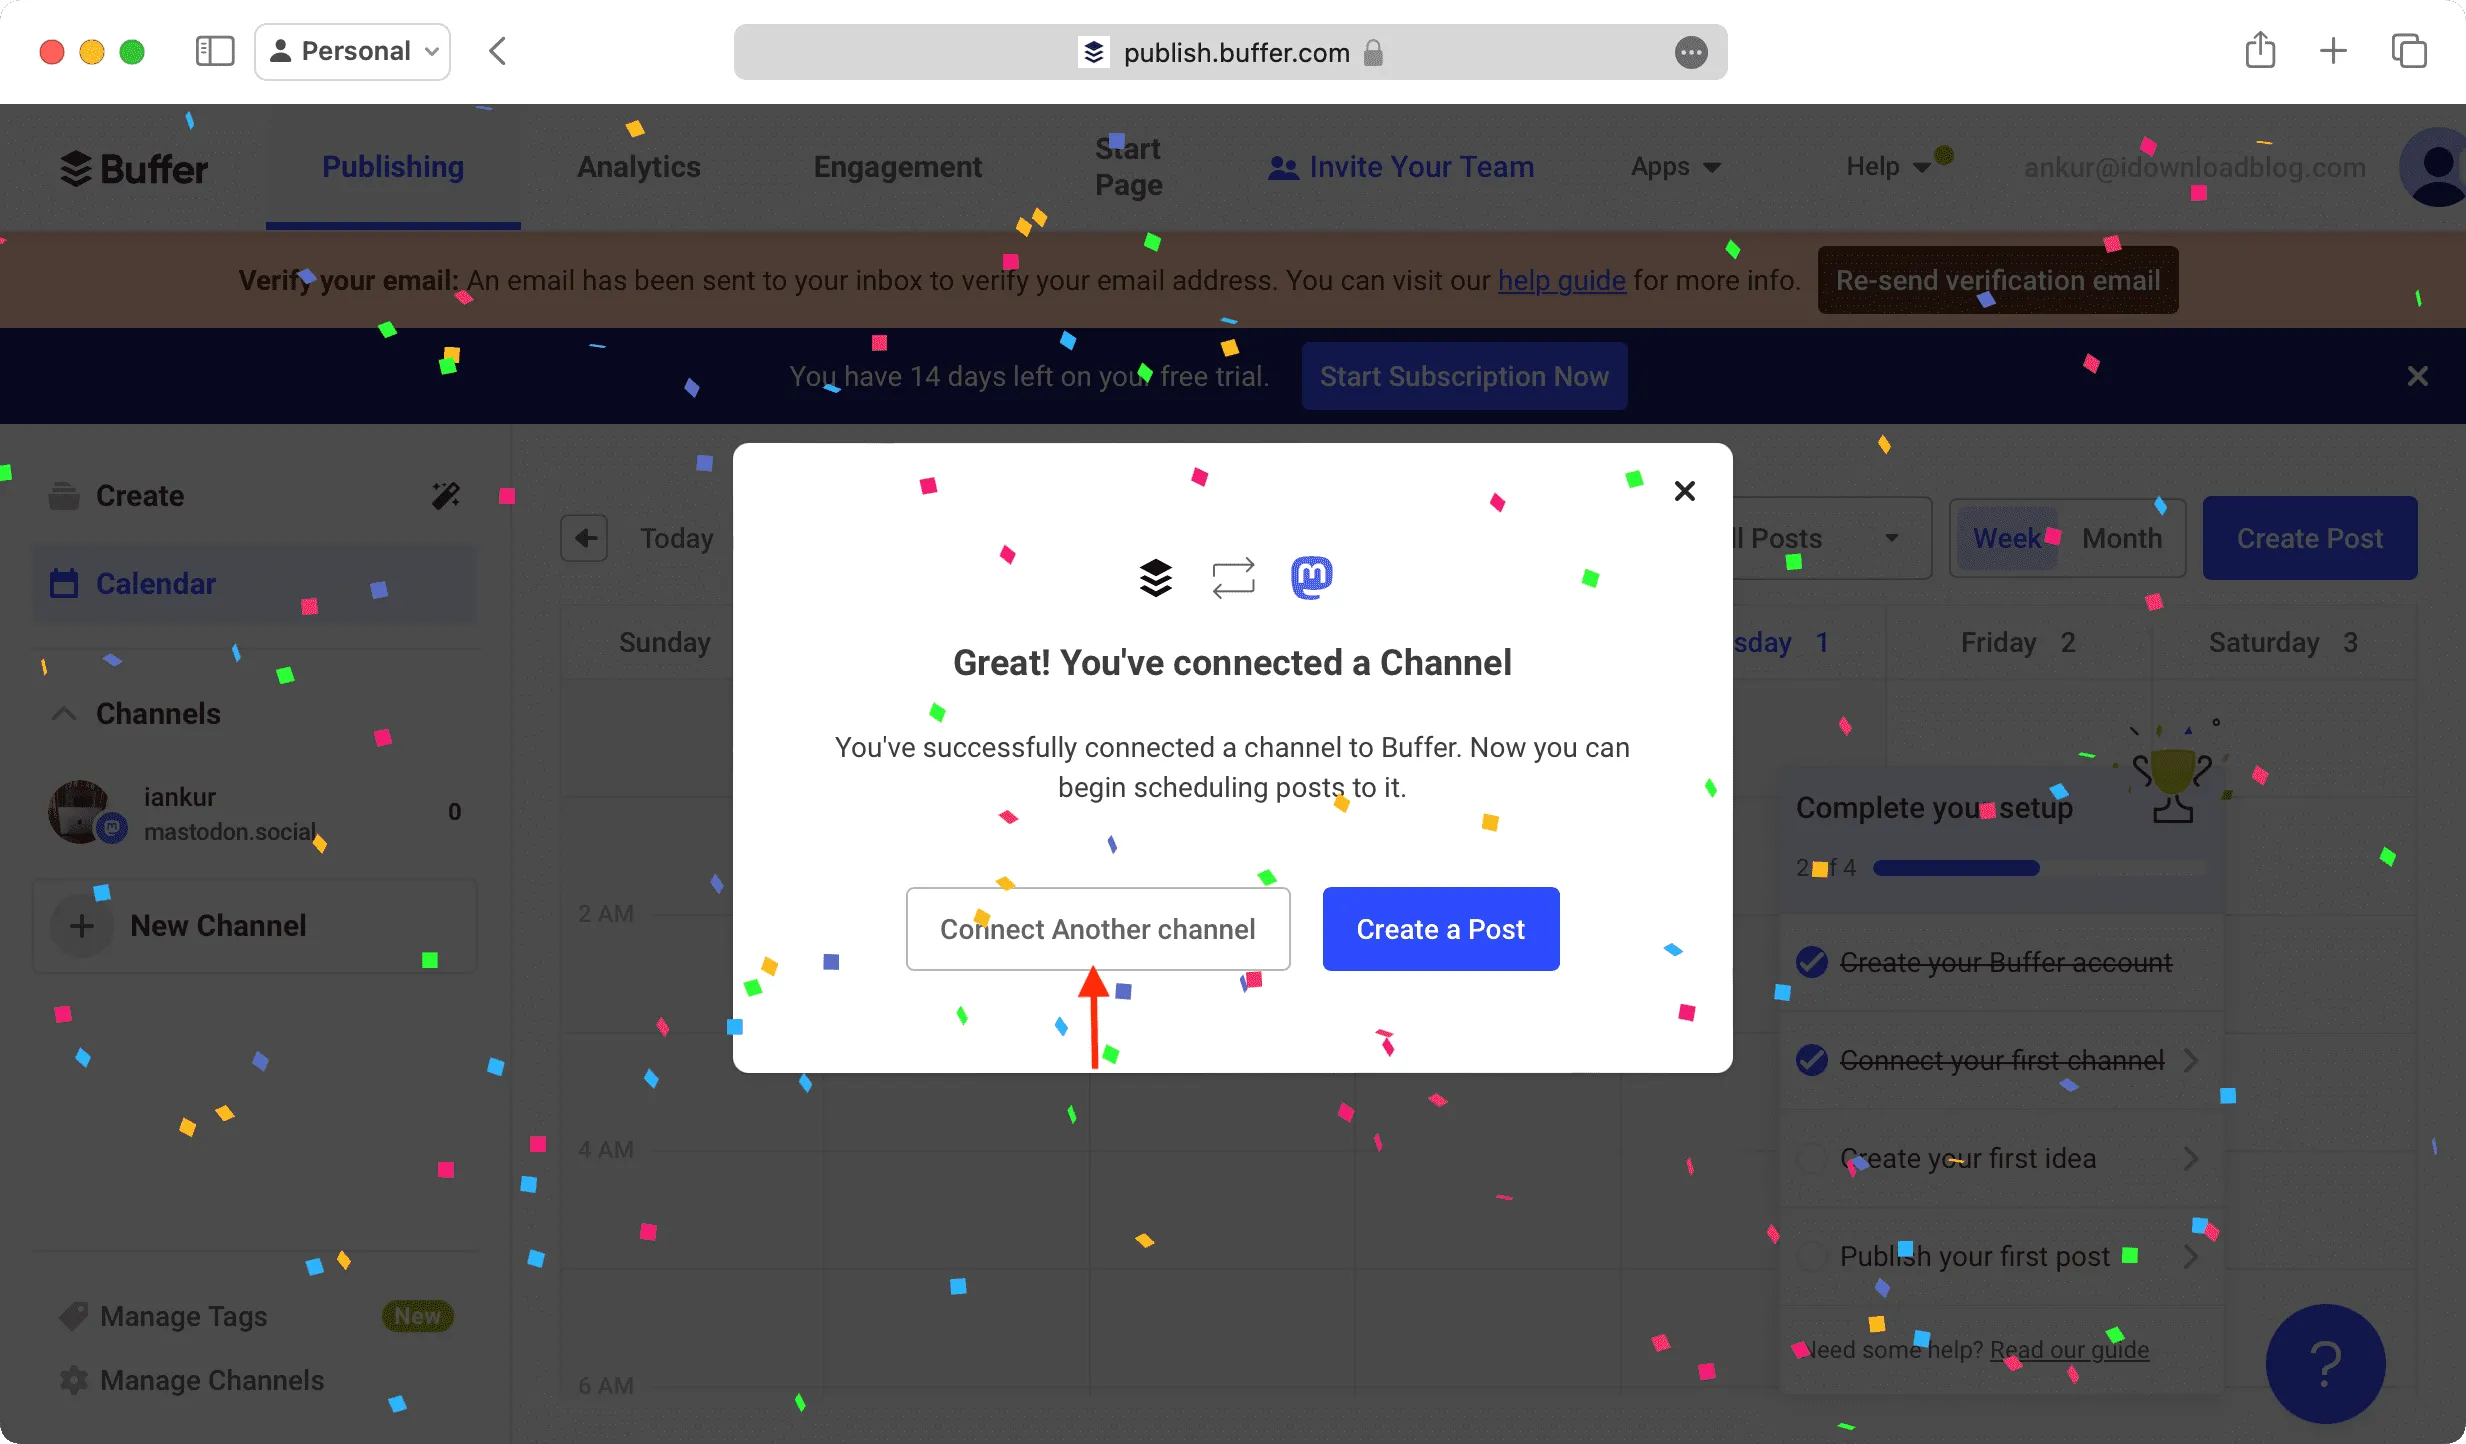Toggle the Publish your first post circle
2466x1444 pixels.
[x=1812, y=1256]
